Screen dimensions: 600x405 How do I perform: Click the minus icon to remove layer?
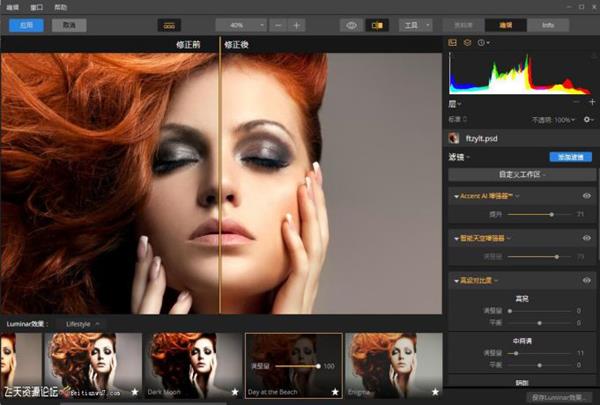tap(576, 103)
